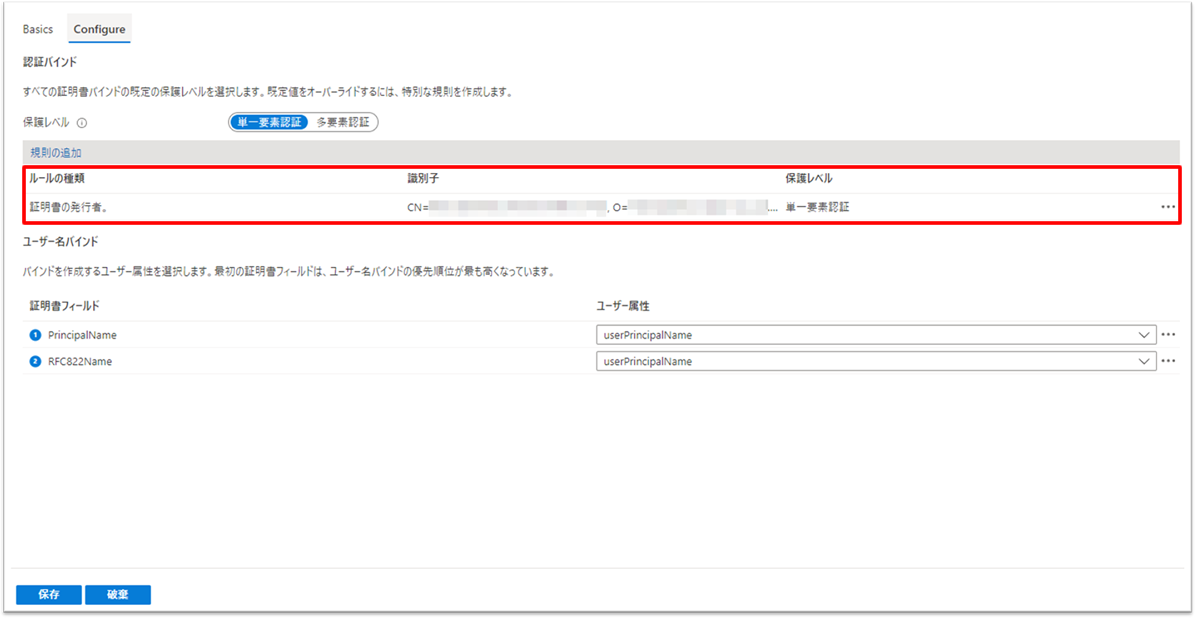
Task: Open the more options menu for PrincipalName
Action: [1167, 335]
